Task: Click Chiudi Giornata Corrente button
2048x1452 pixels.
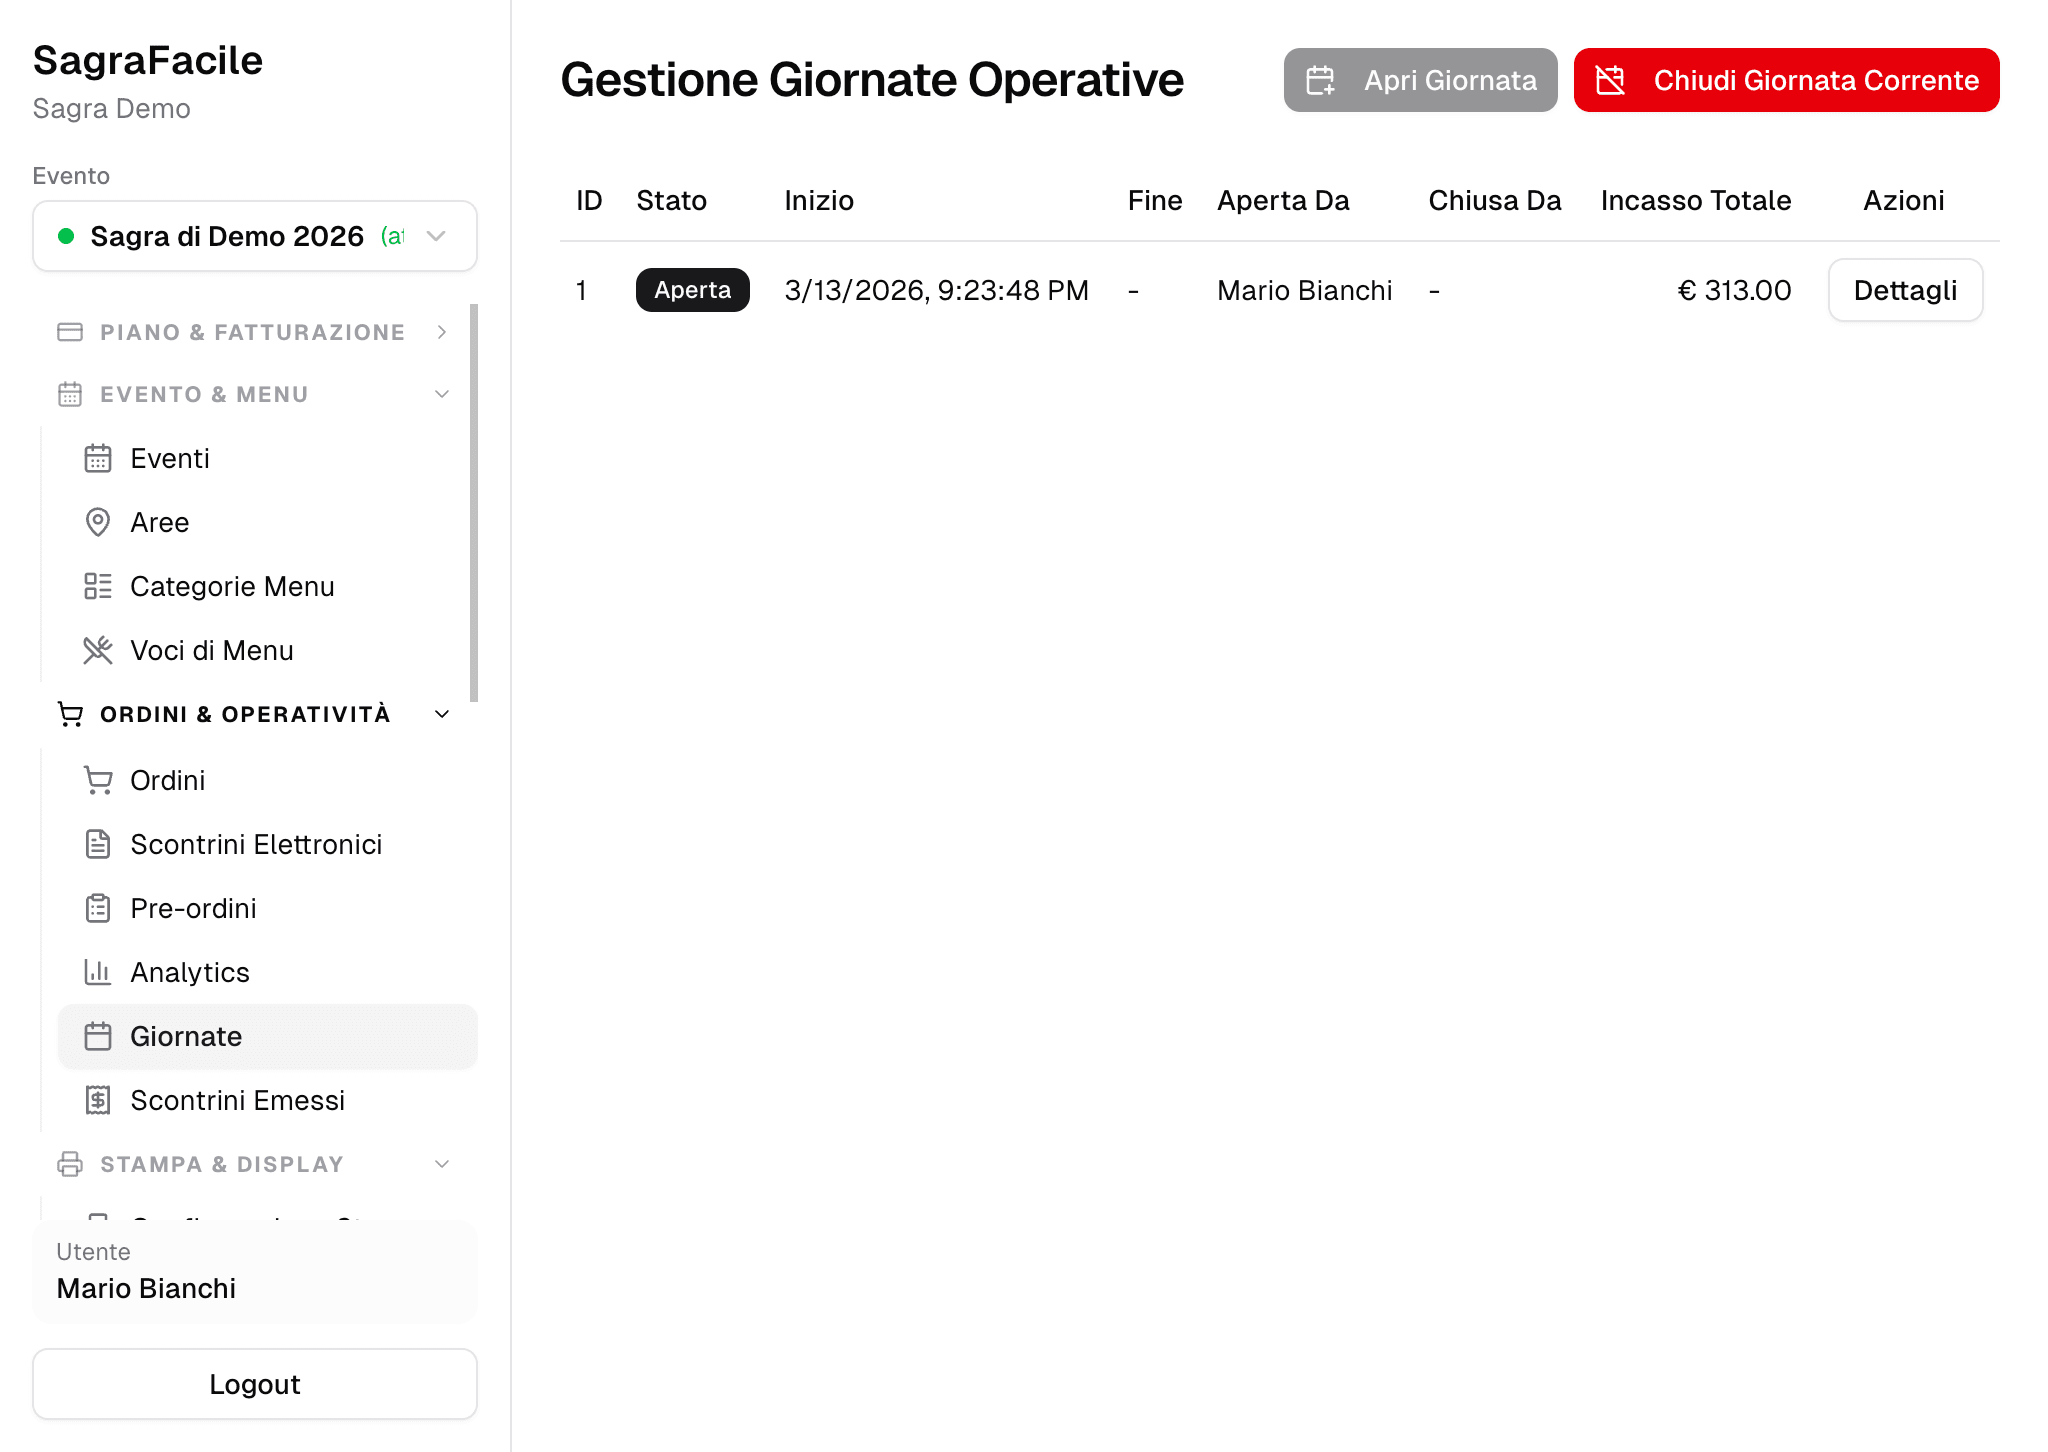Action: (x=1786, y=80)
